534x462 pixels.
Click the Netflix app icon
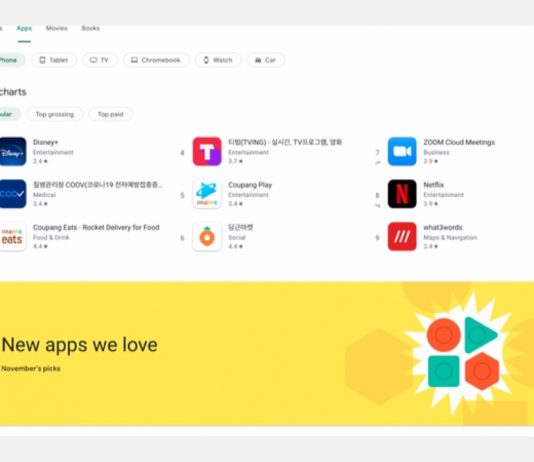[x=402, y=194]
